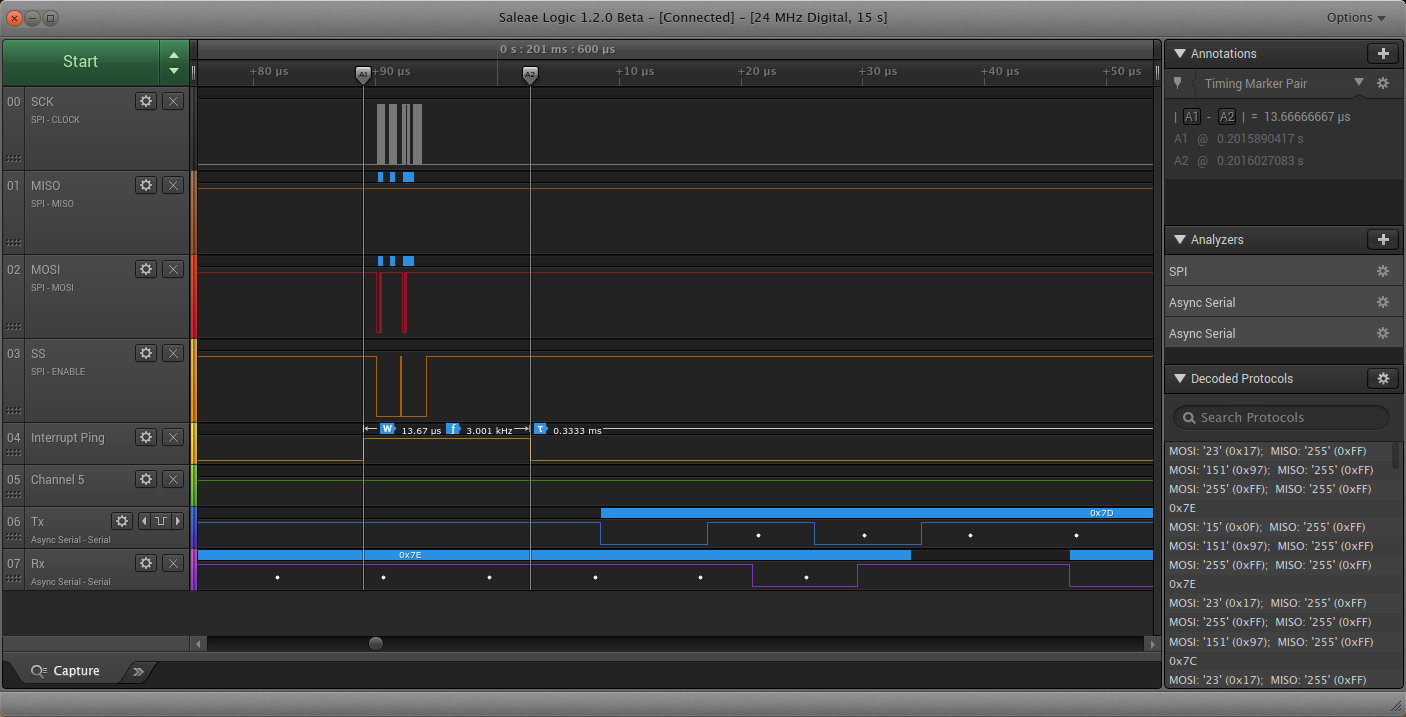Remove the MISO channel with X

click(173, 185)
